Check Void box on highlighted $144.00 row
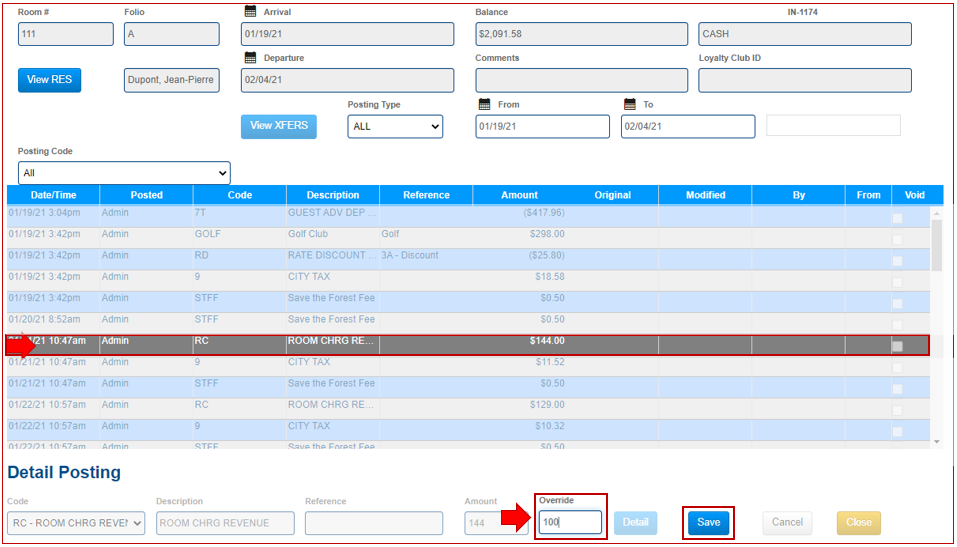Screen dimensions: 957x547 click(x=897, y=346)
